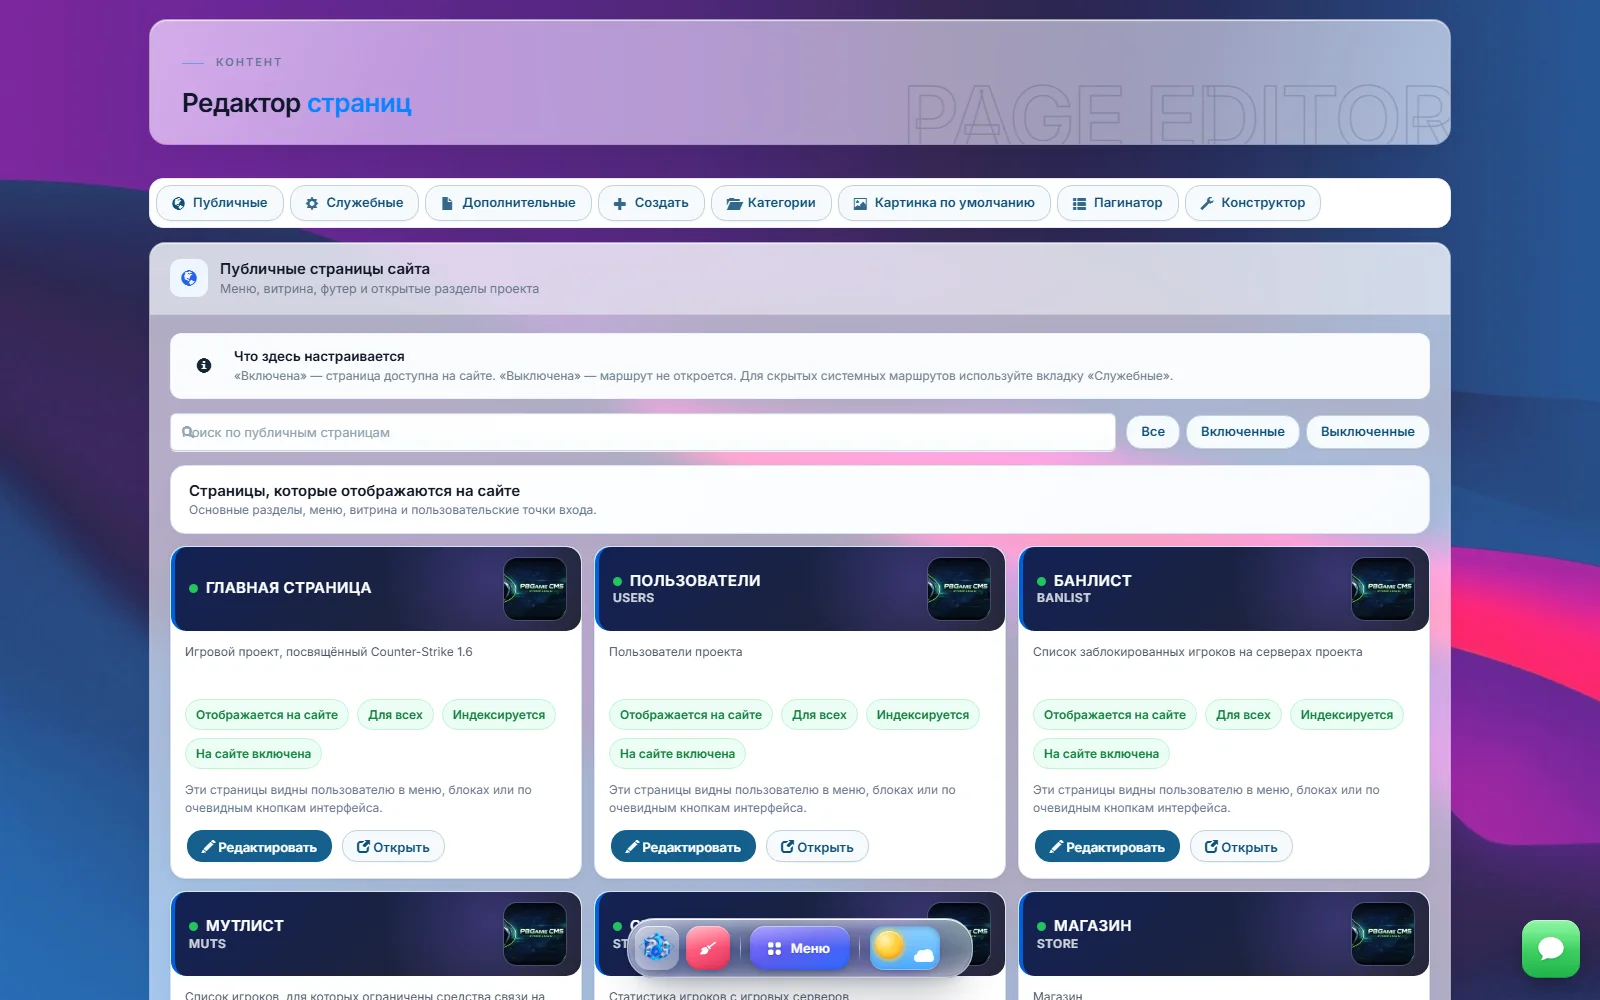Click the МАГАЗИН card title
The width and height of the screenshot is (1600, 1000).
click(x=1092, y=926)
